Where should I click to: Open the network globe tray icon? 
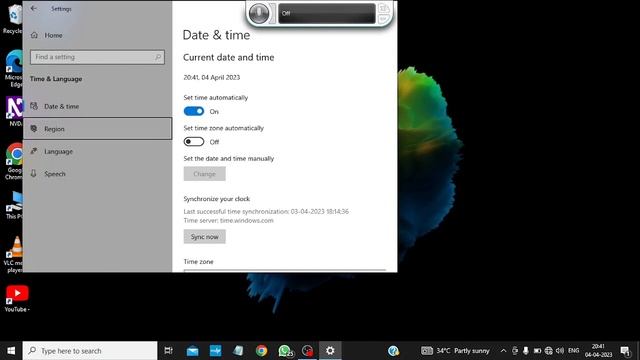click(x=549, y=351)
